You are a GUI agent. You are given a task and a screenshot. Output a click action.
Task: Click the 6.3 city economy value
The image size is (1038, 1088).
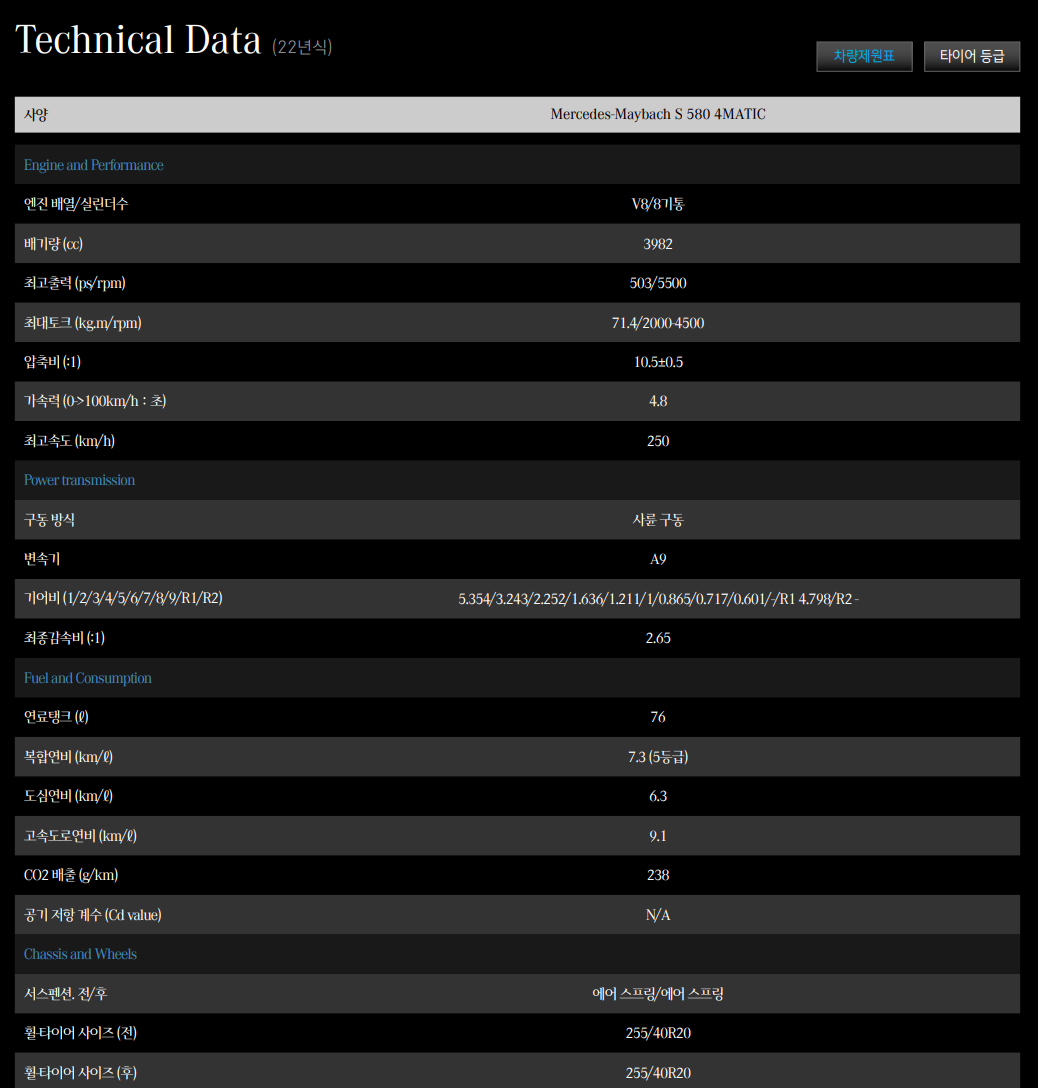658,796
